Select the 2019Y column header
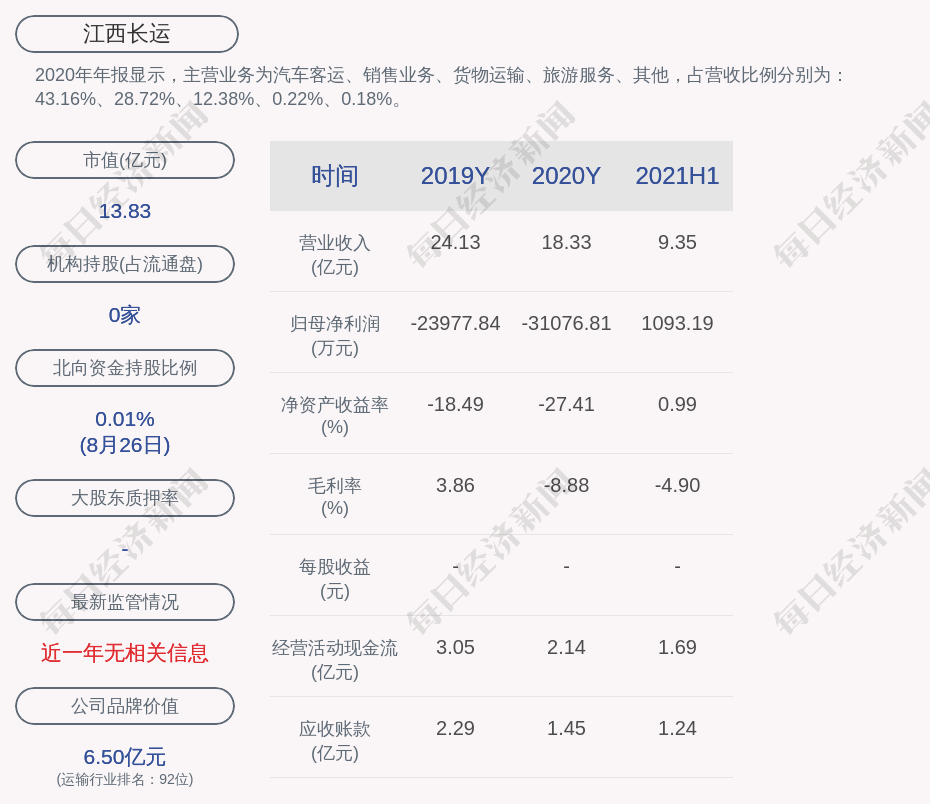Image resolution: width=930 pixels, height=804 pixels. [456, 176]
